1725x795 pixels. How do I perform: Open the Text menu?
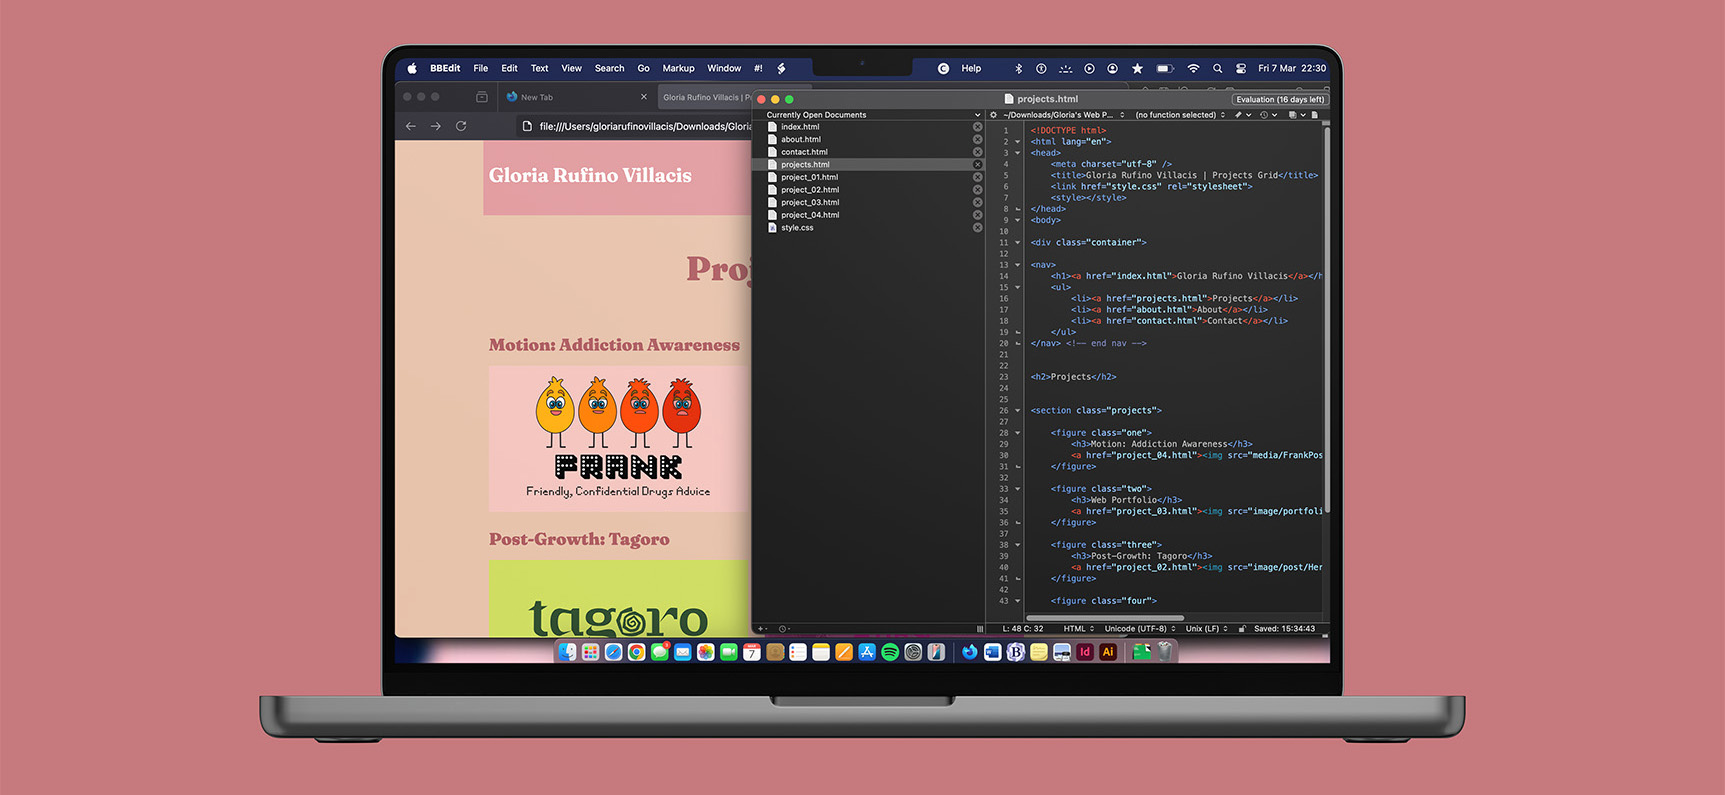click(540, 68)
